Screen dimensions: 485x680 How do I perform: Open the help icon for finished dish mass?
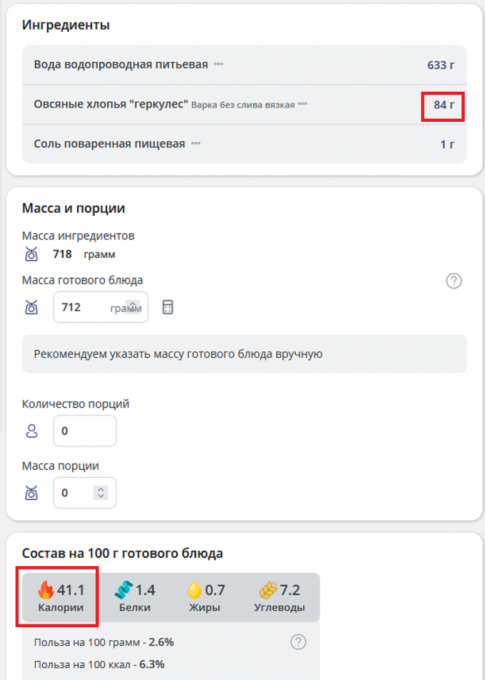pos(454,281)
